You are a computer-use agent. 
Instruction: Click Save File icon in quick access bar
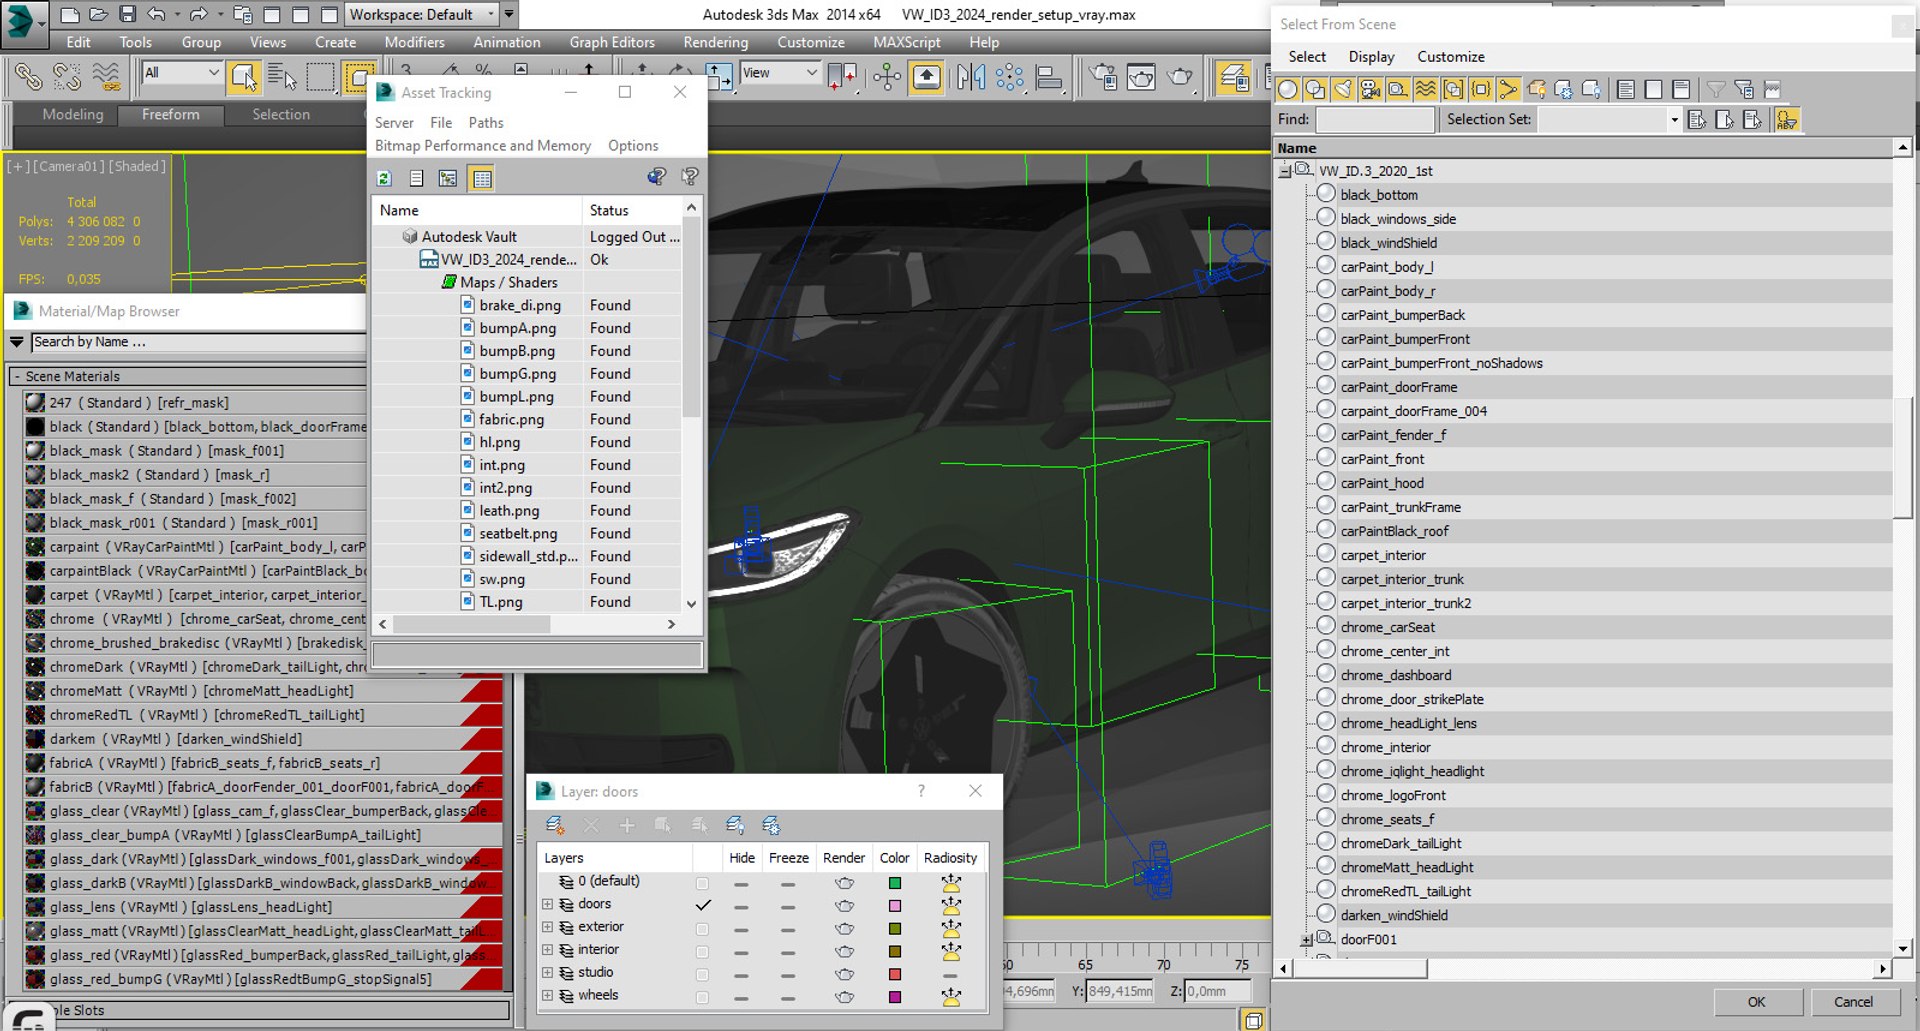click(x=127, y=14)
